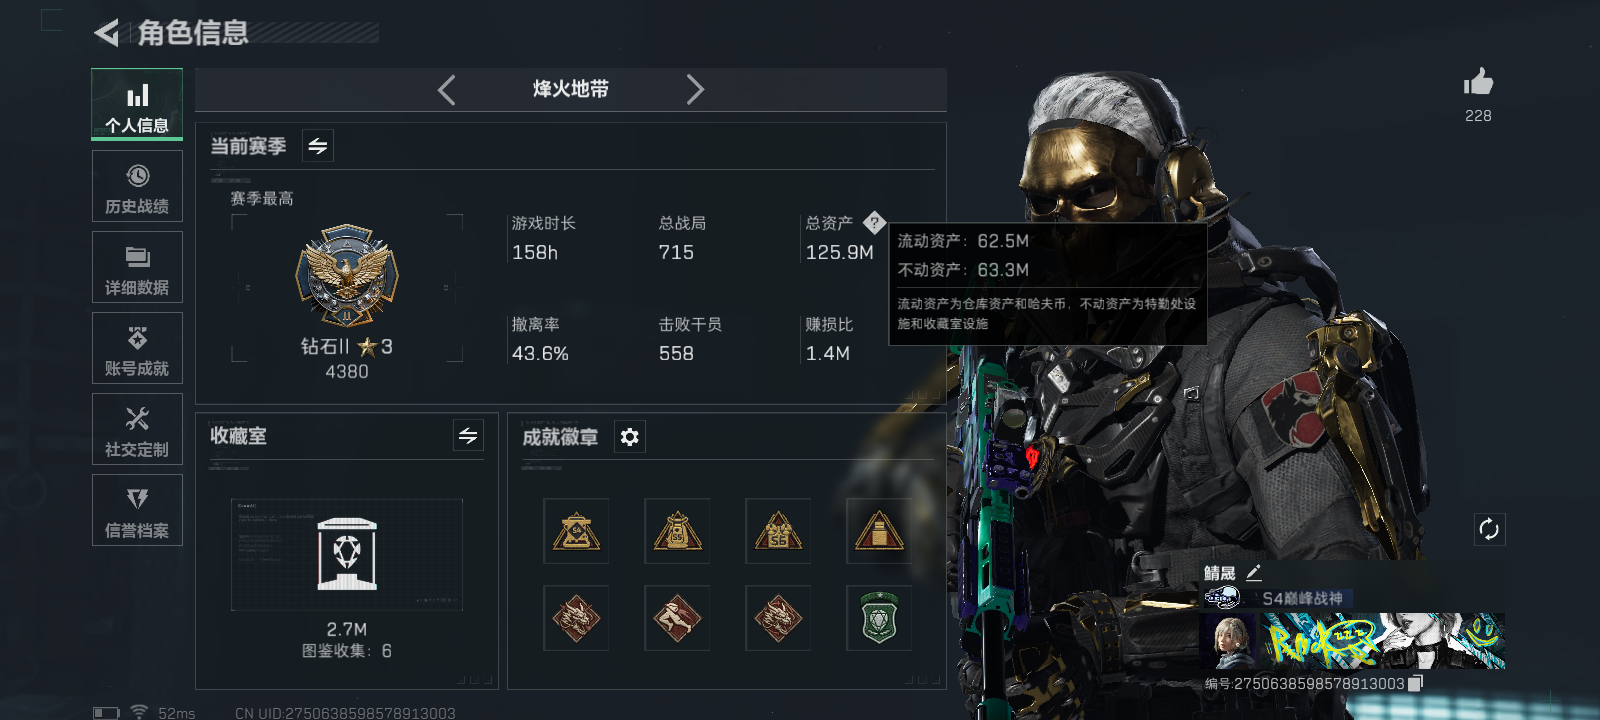Toggle the 收藏室 swap view button

468,435
